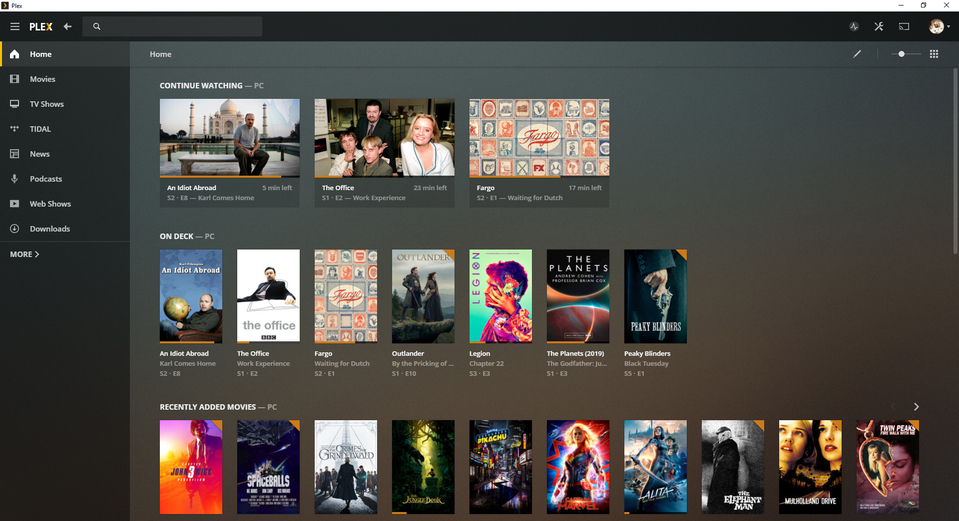959x521 pixels.
Task: Open the grid view options icon
Action: [934, 54]
